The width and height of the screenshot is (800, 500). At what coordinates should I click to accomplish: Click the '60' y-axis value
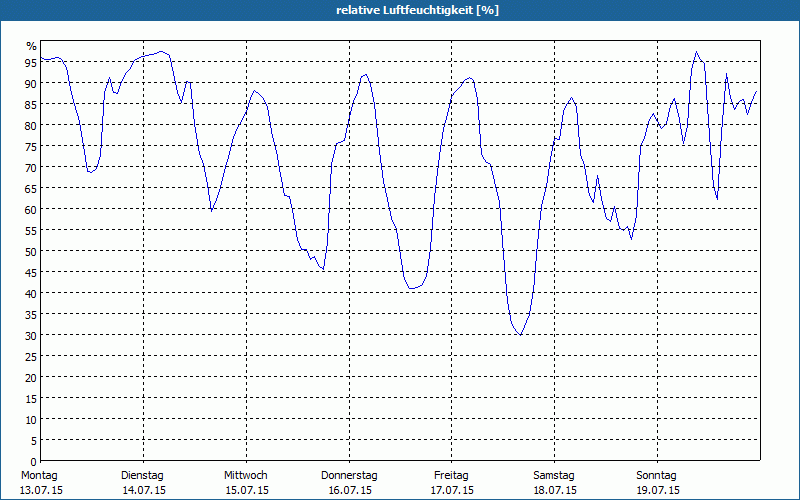tap(31, 210)
